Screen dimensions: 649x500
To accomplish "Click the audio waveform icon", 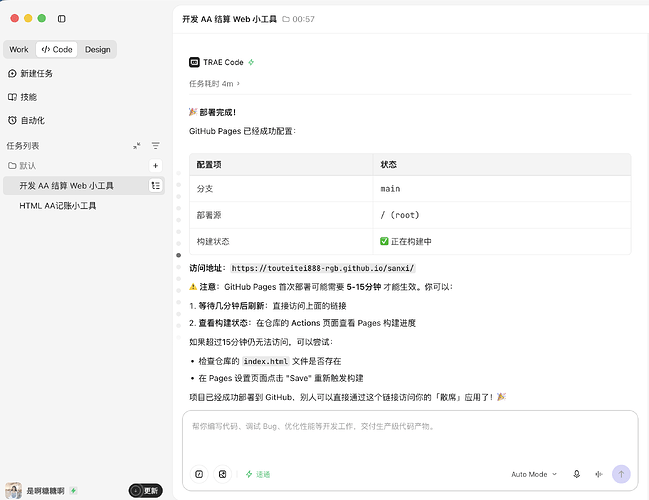I will click(x=599, y=474).
